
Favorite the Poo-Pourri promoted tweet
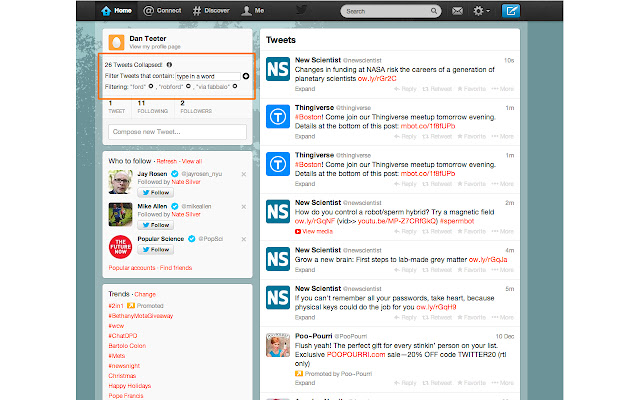point(471,383)
